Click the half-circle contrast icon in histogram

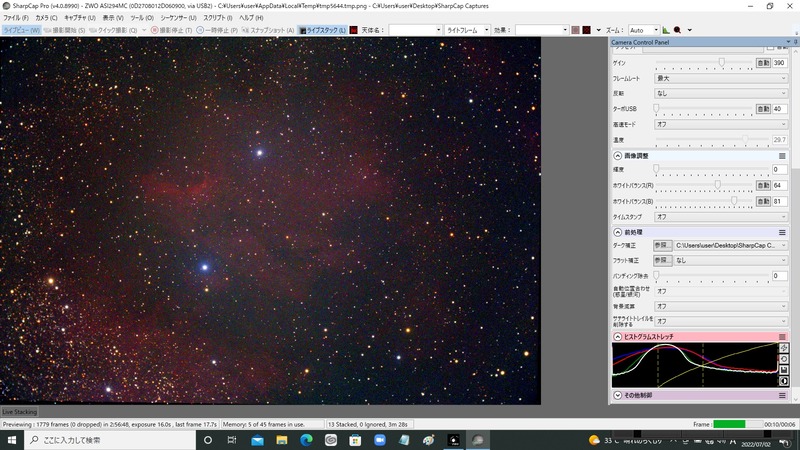[784, 381]
